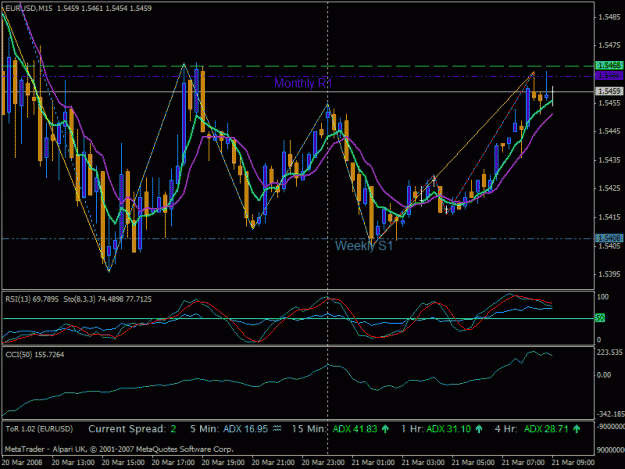Click the ToR 1.02 (EURUSD) label
625x469 pixels.
coord(39,429)
